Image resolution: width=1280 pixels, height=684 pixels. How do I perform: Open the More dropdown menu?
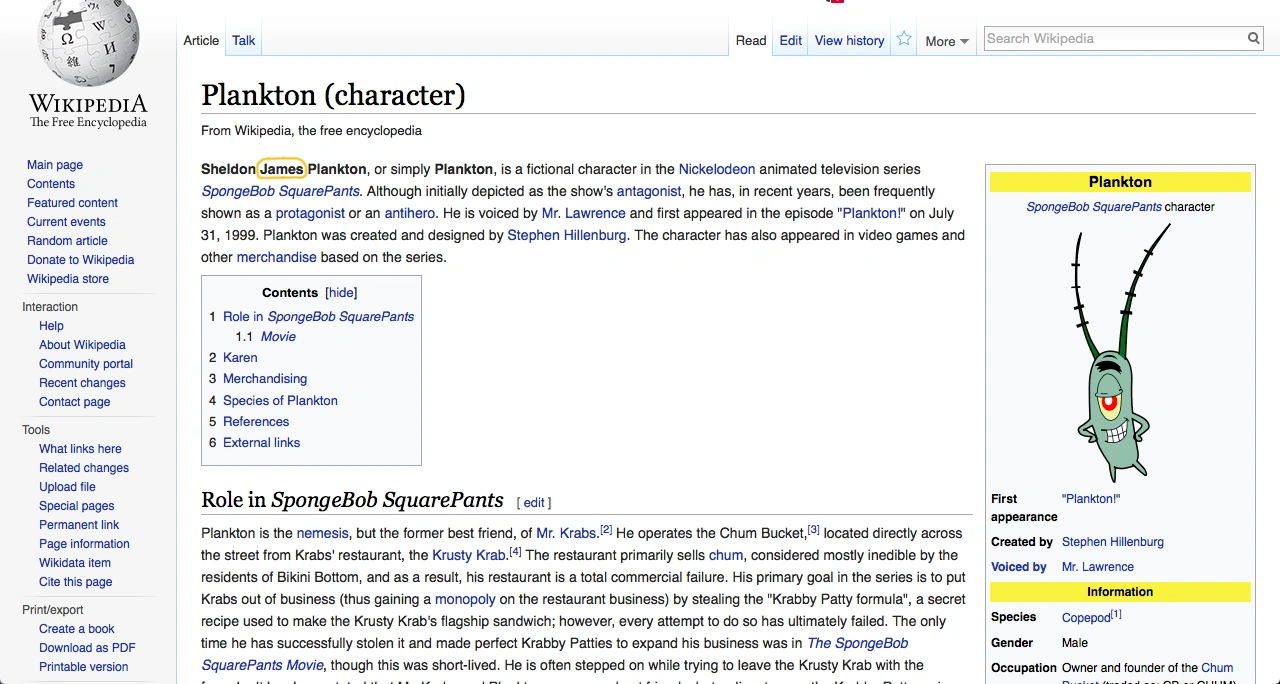click(946, 41)
